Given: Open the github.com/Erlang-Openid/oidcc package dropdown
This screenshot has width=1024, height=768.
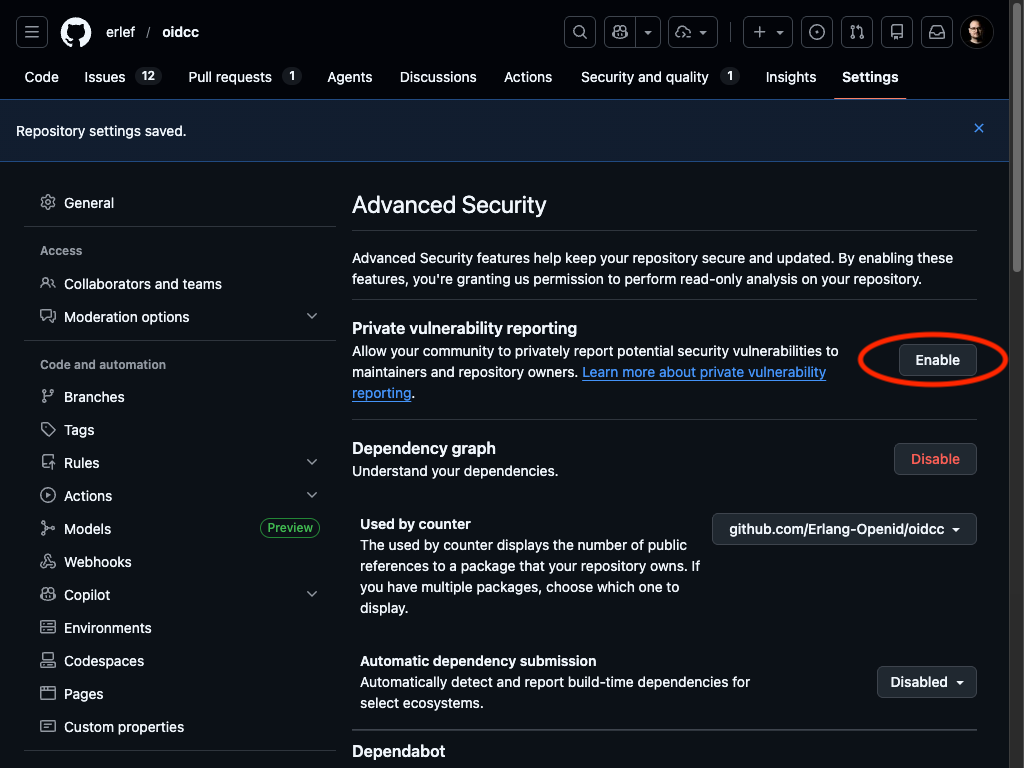Looking at the screenshot, I should [844, 529].
